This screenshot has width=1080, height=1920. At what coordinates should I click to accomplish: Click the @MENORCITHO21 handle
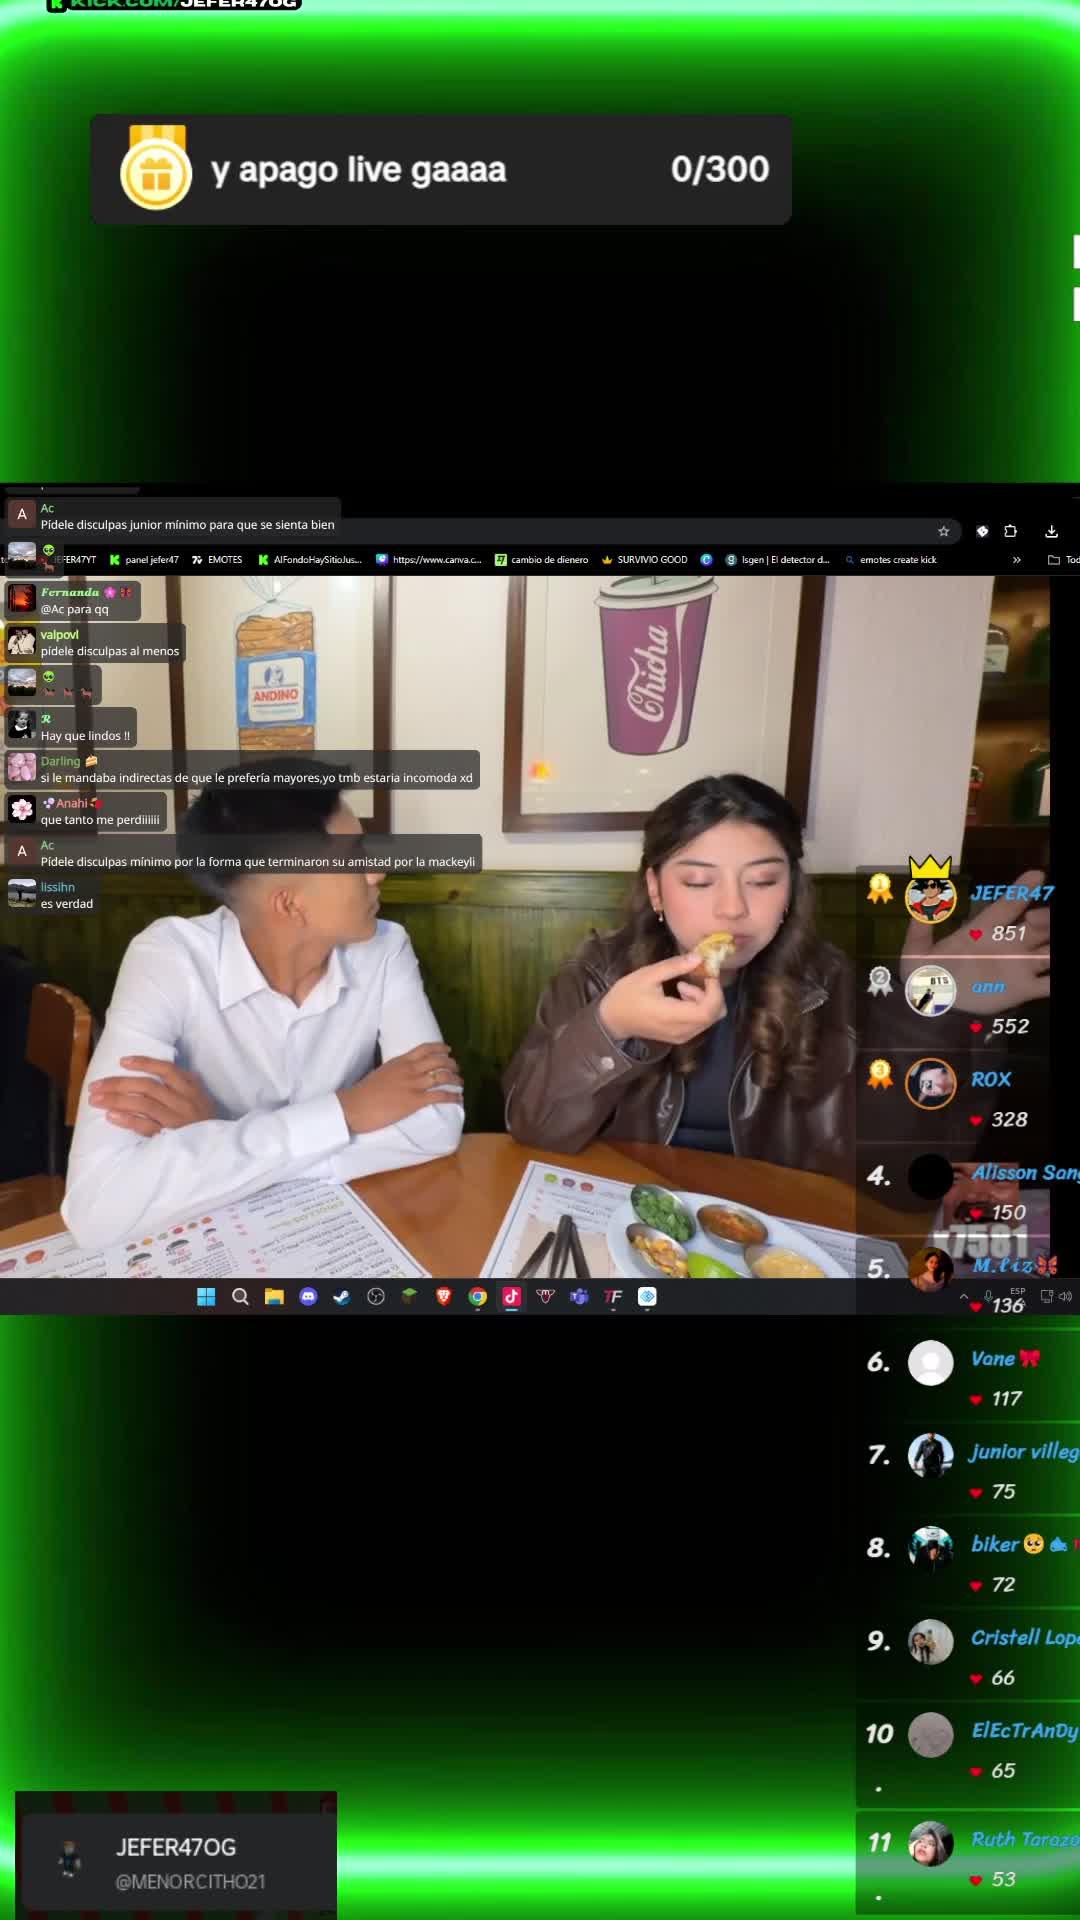pos(190,1882)
